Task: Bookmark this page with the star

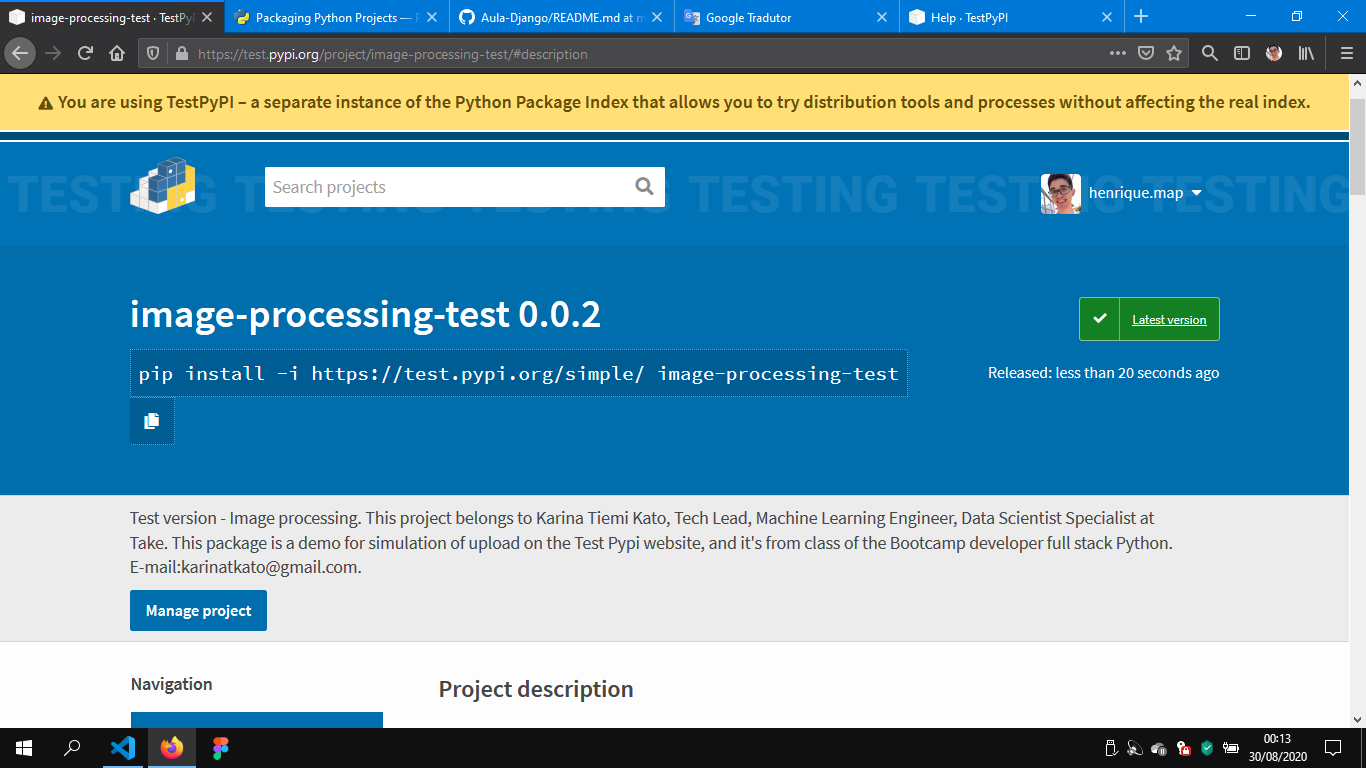Action: 1174,54
